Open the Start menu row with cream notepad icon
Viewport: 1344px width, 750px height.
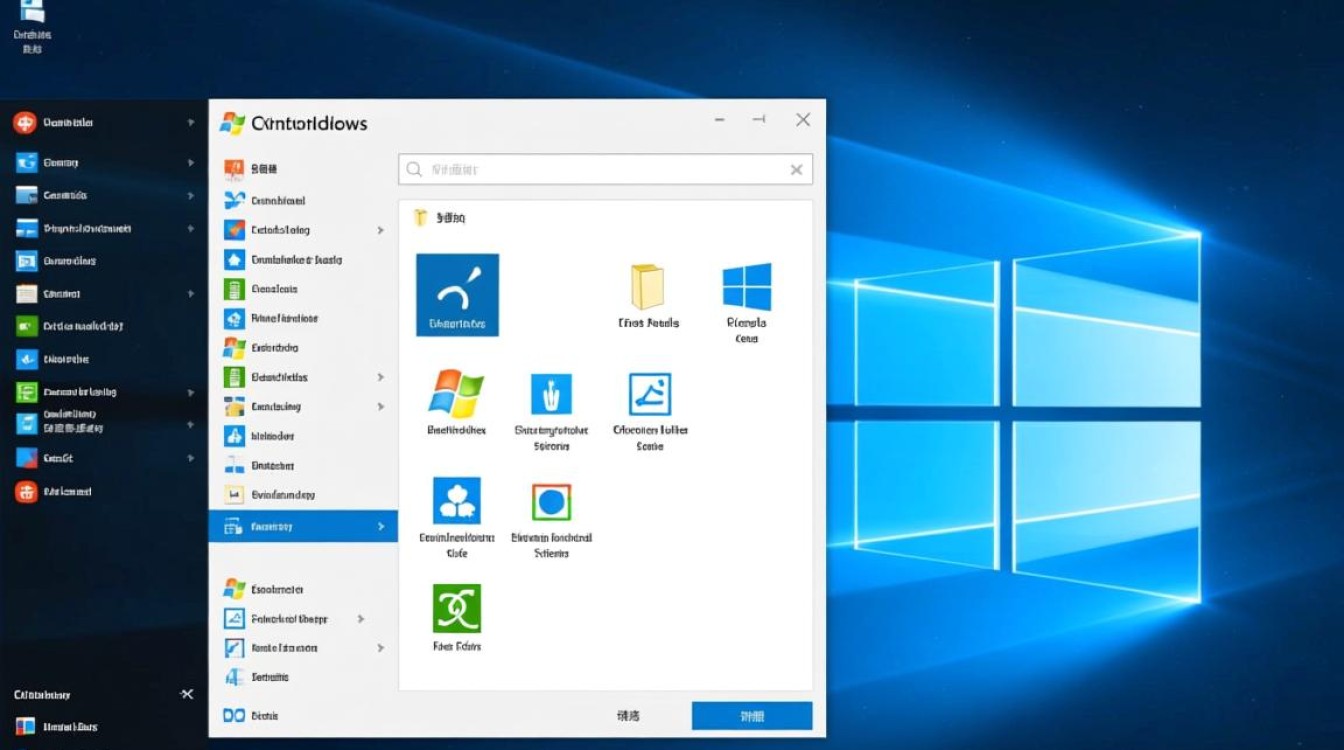(x=104, y=294)
